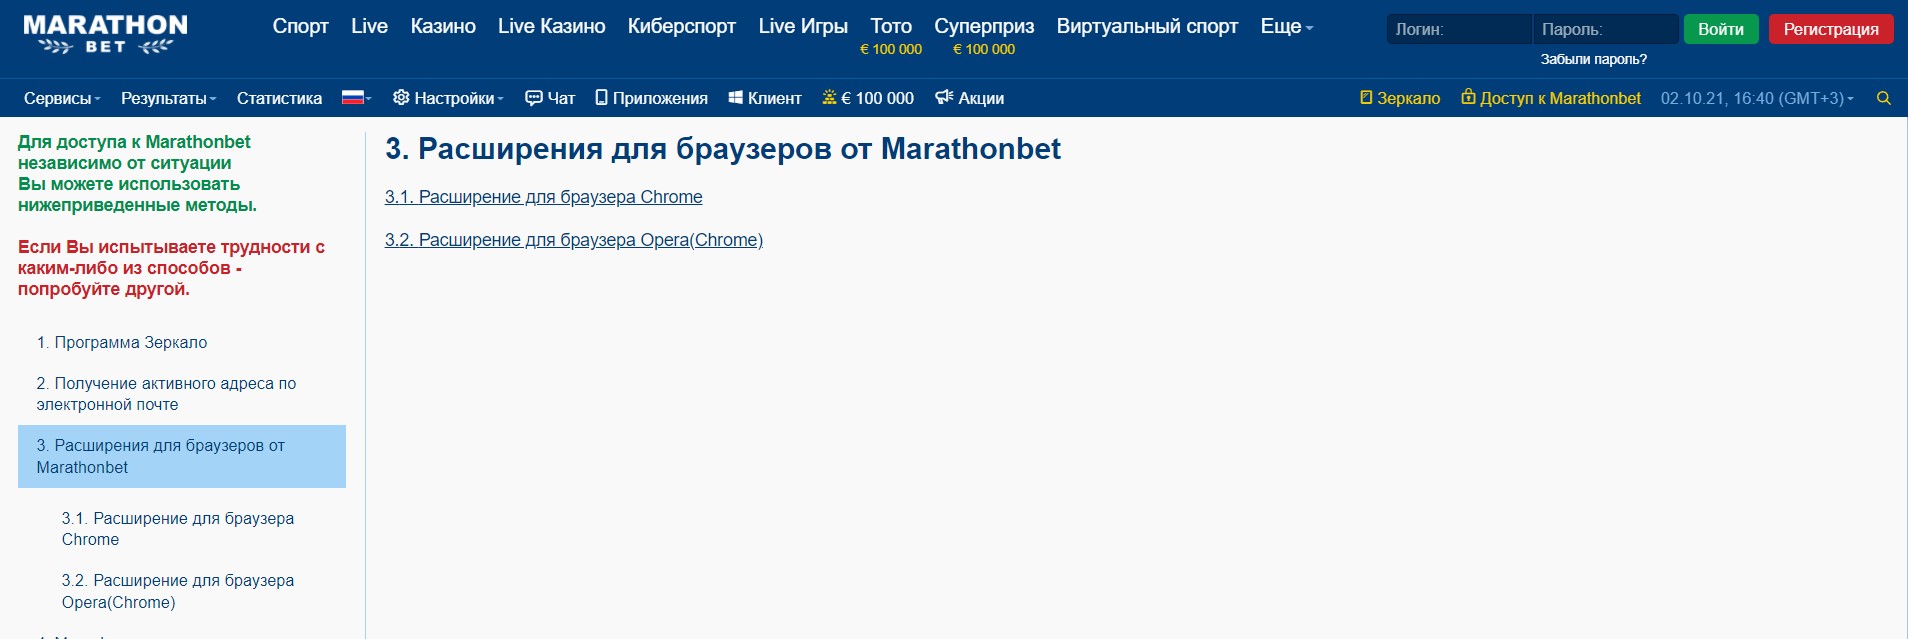Screen dimensions: 1908x639
Task: Focus the Пароль input field
Action: coord(1606,29)
